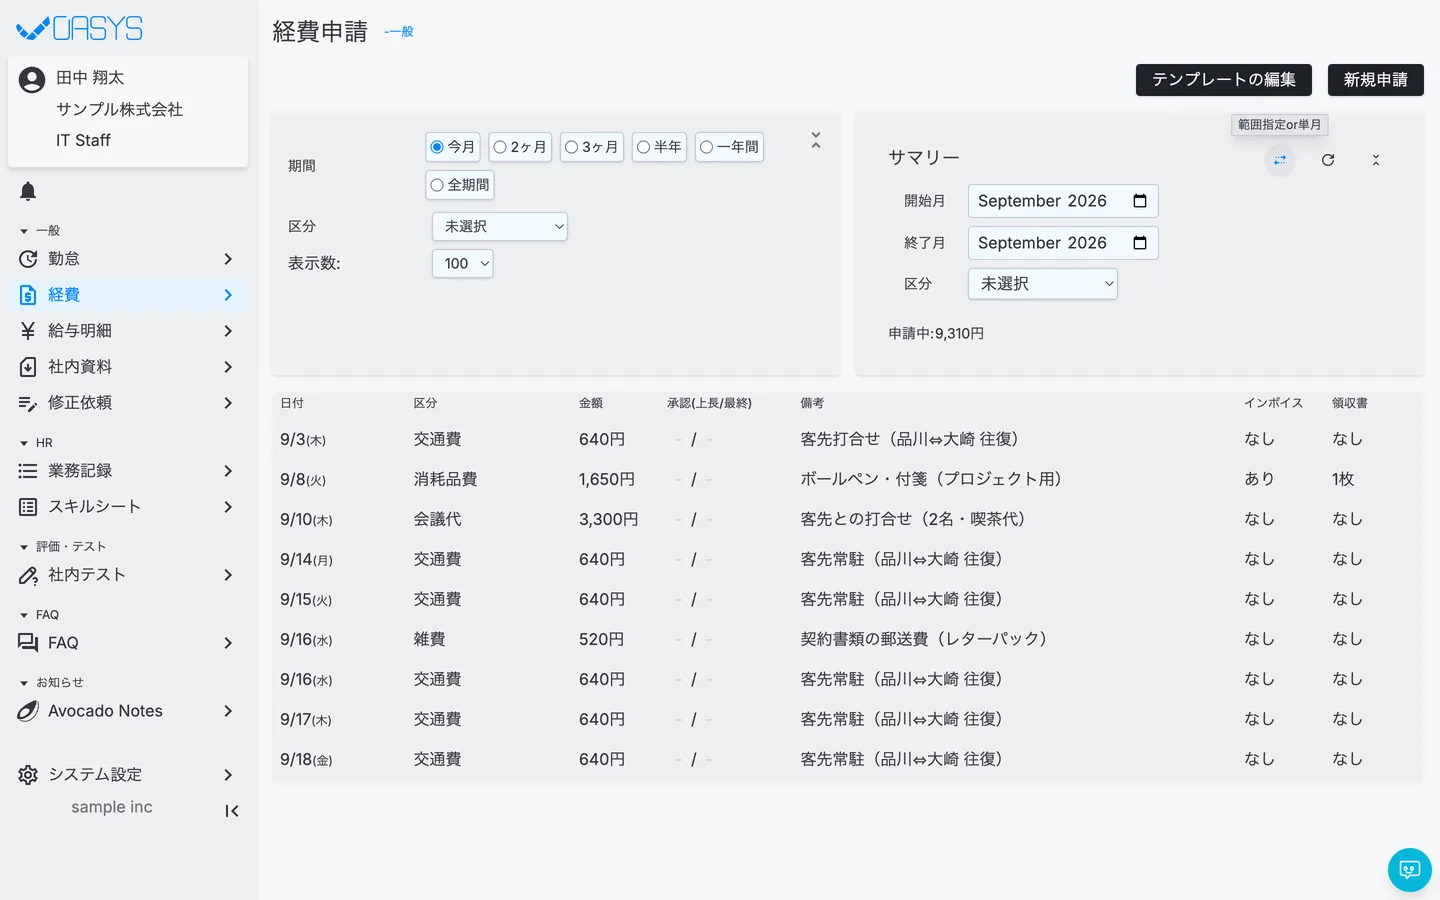Screen dimensions: 1440x900
Task: Select the 一年間 period radio button
Action: click(707, 147)
